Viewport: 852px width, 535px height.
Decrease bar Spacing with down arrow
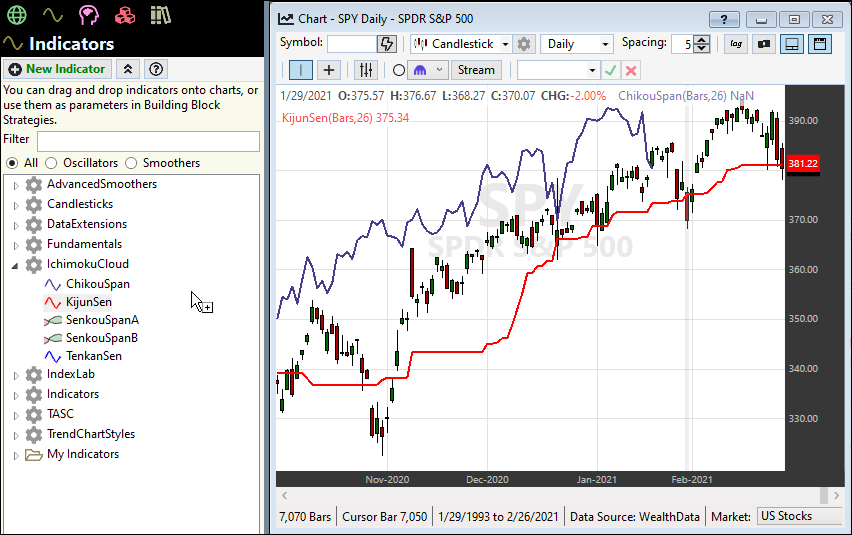(x=701, y=48)
